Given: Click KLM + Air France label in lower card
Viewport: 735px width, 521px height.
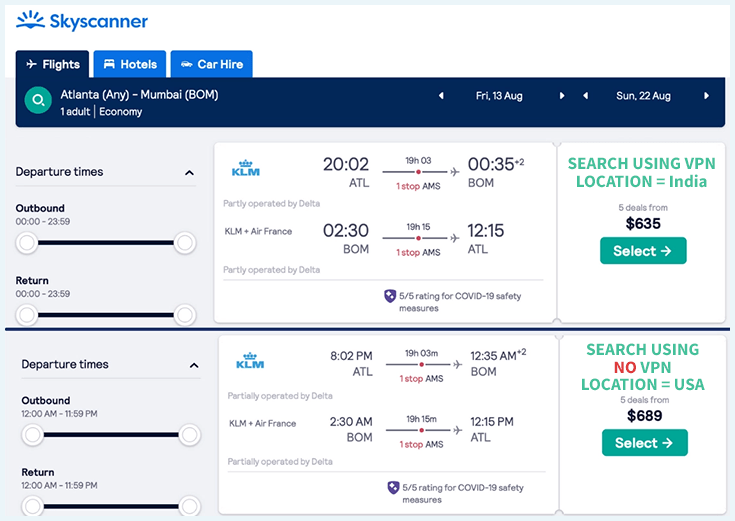Looking at the screenshot, I should coord(262,423).
